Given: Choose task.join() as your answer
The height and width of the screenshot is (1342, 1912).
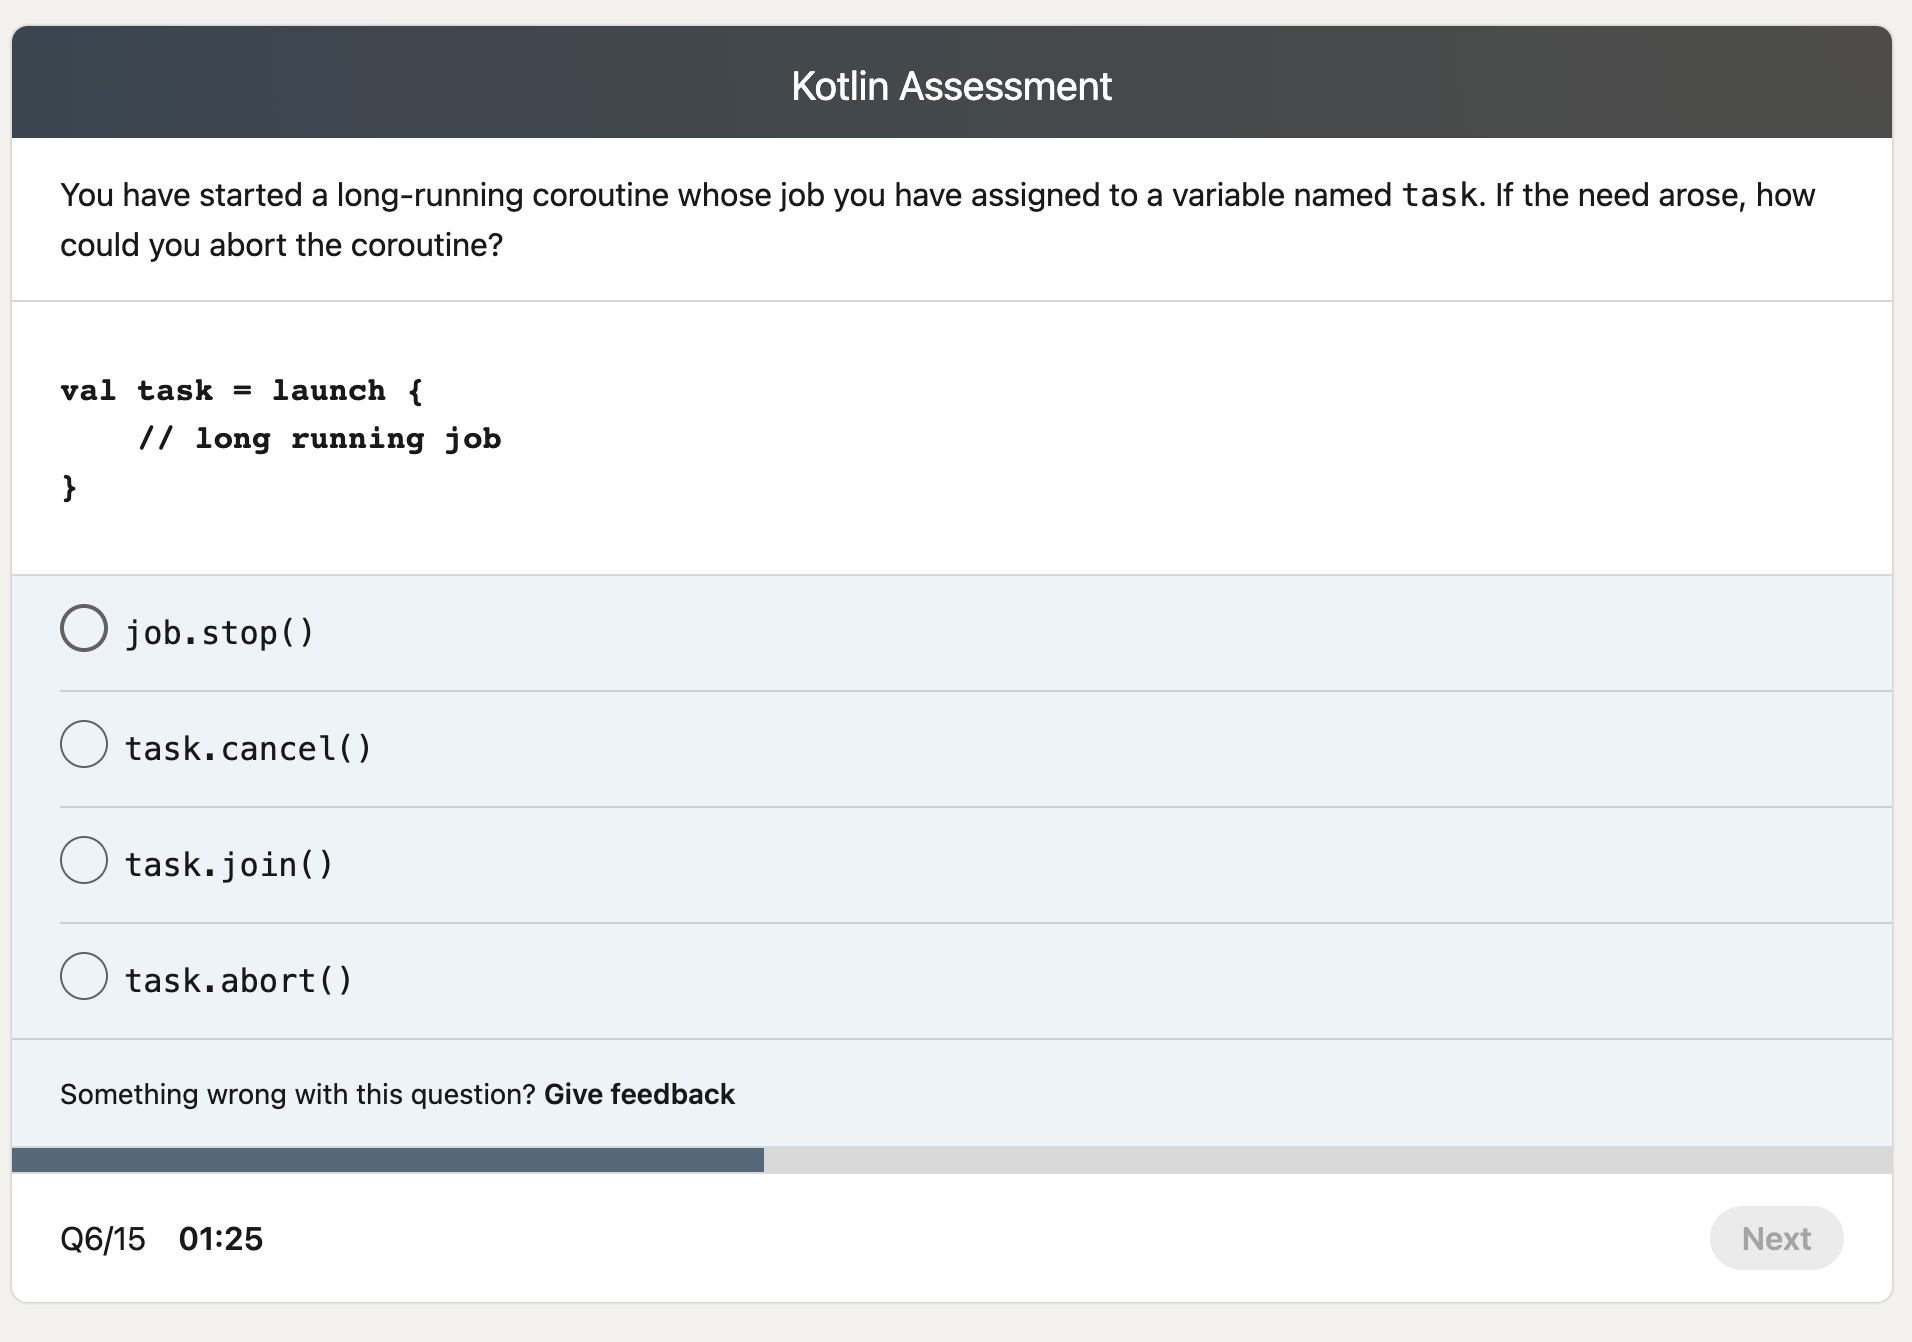Looking at the screenshot, I should (x=229, y=863).
